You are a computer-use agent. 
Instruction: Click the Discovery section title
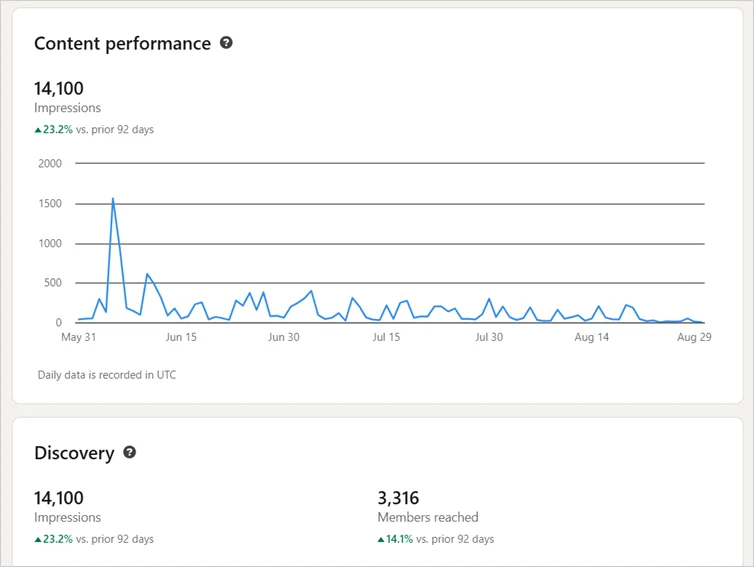74,453
